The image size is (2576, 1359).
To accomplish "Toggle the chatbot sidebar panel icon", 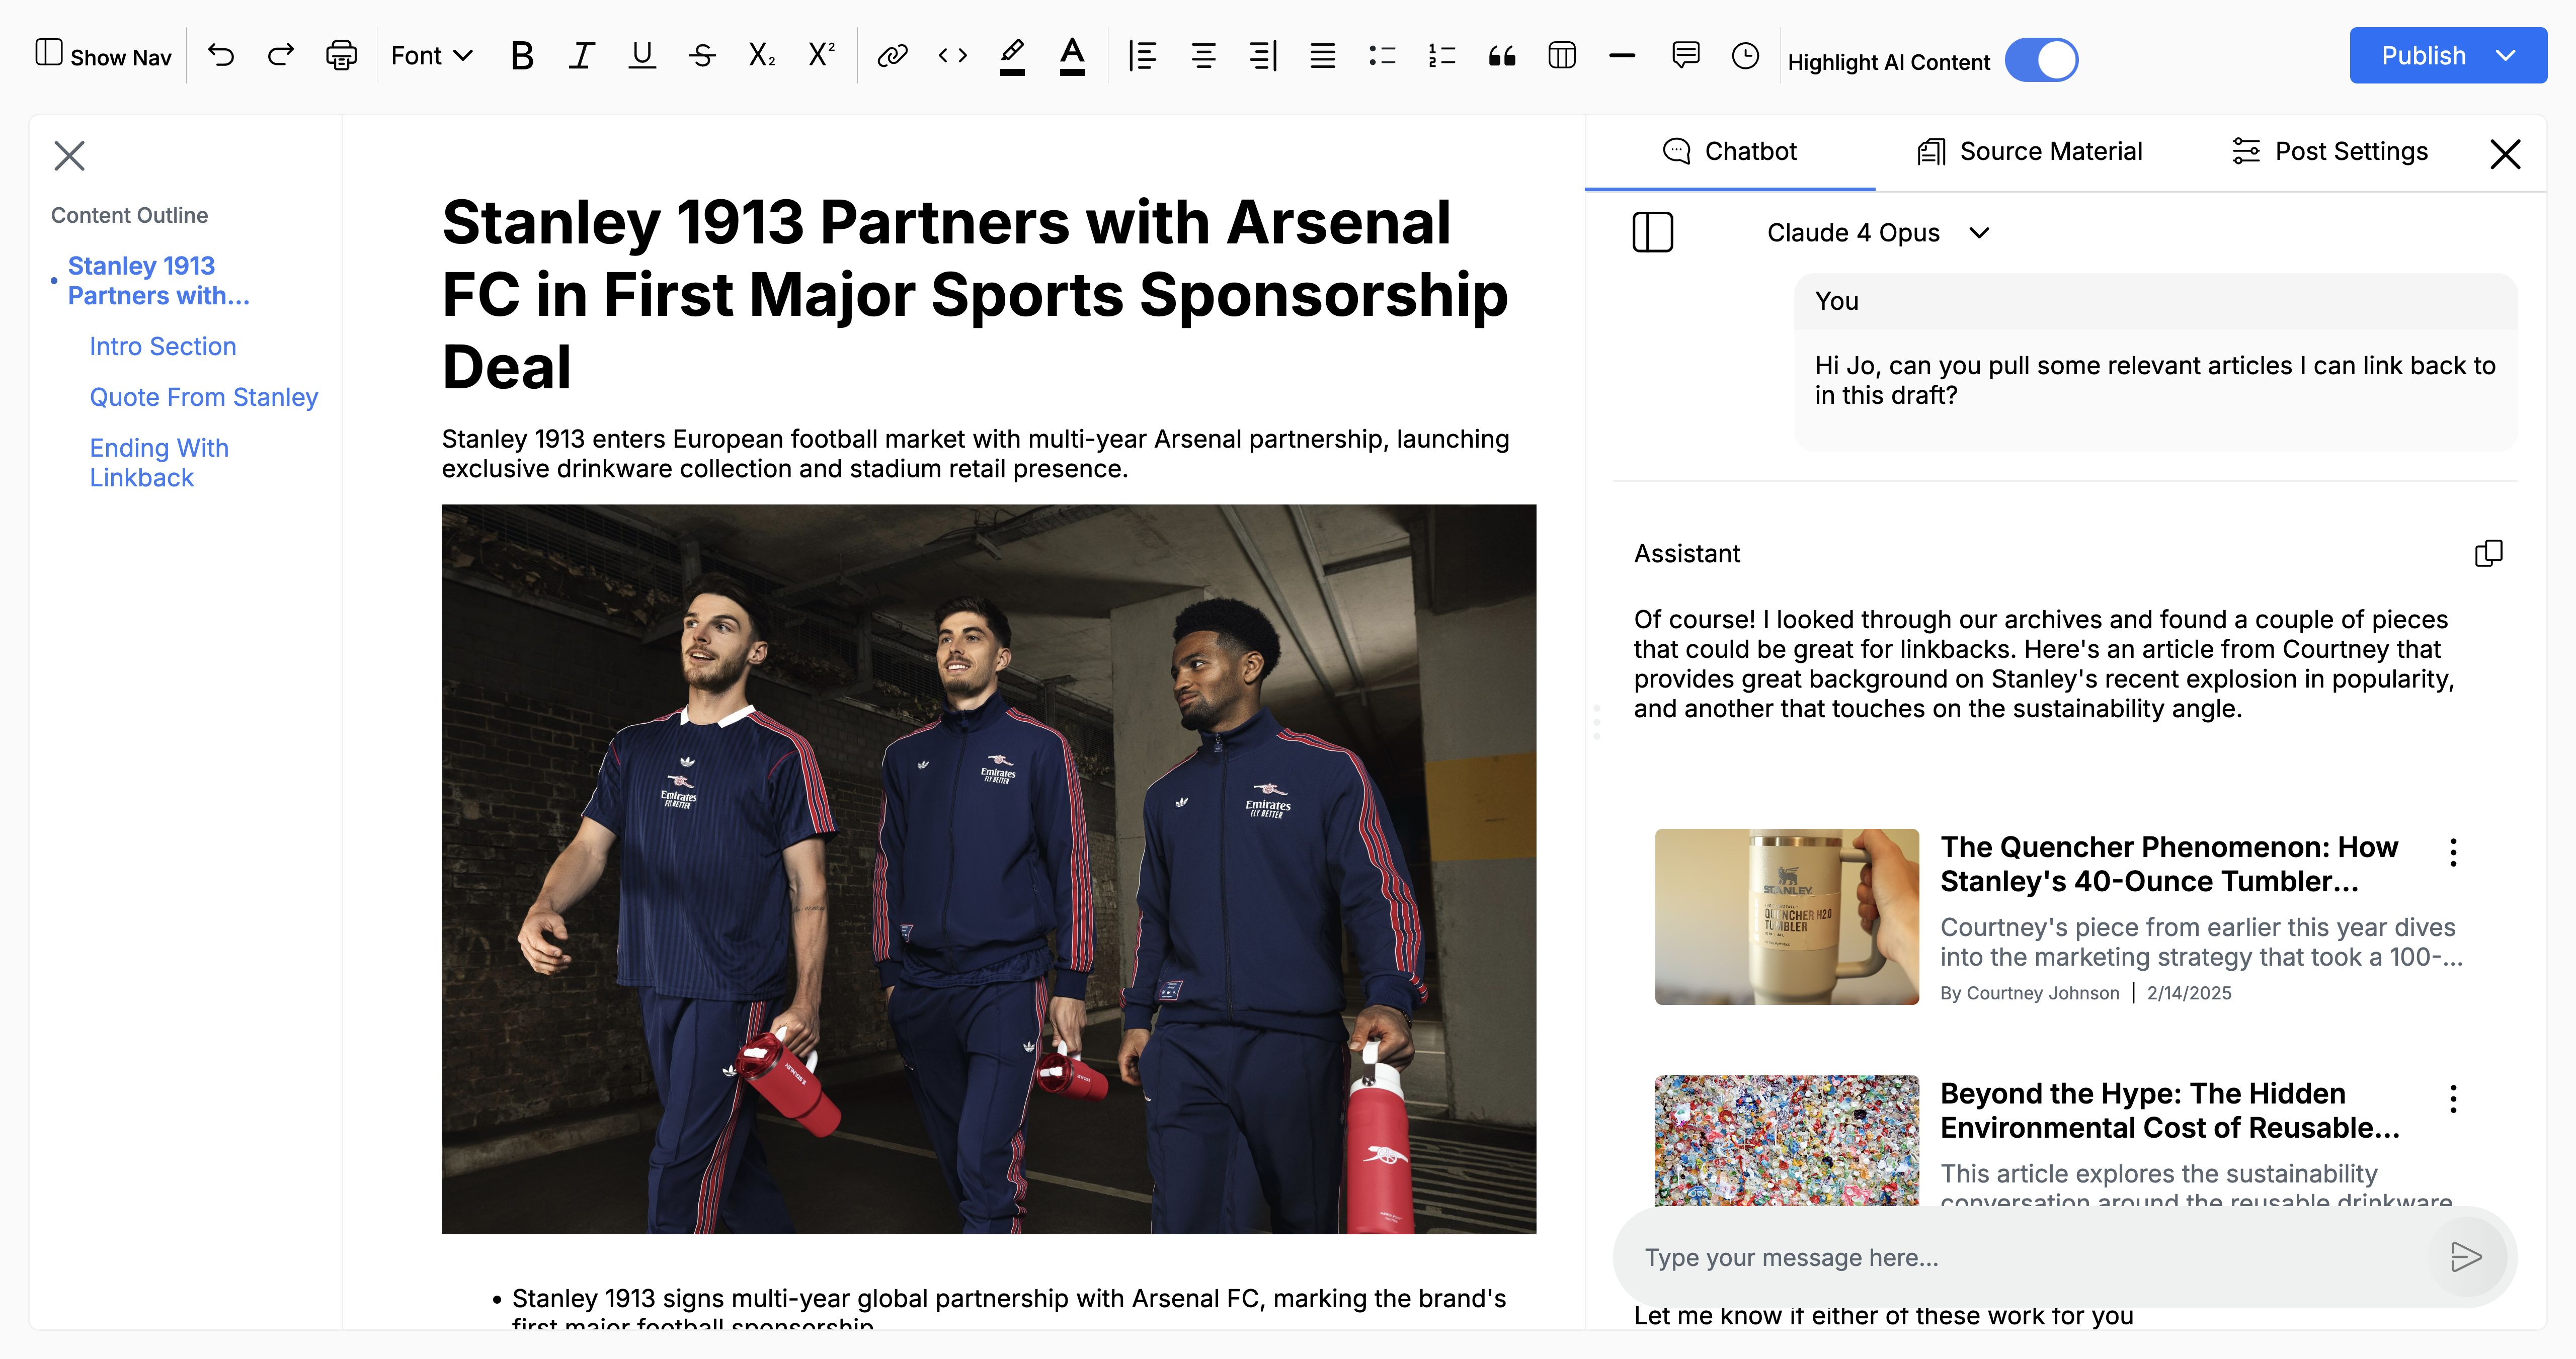I will pyautogui.click(x=1652, y=232).
